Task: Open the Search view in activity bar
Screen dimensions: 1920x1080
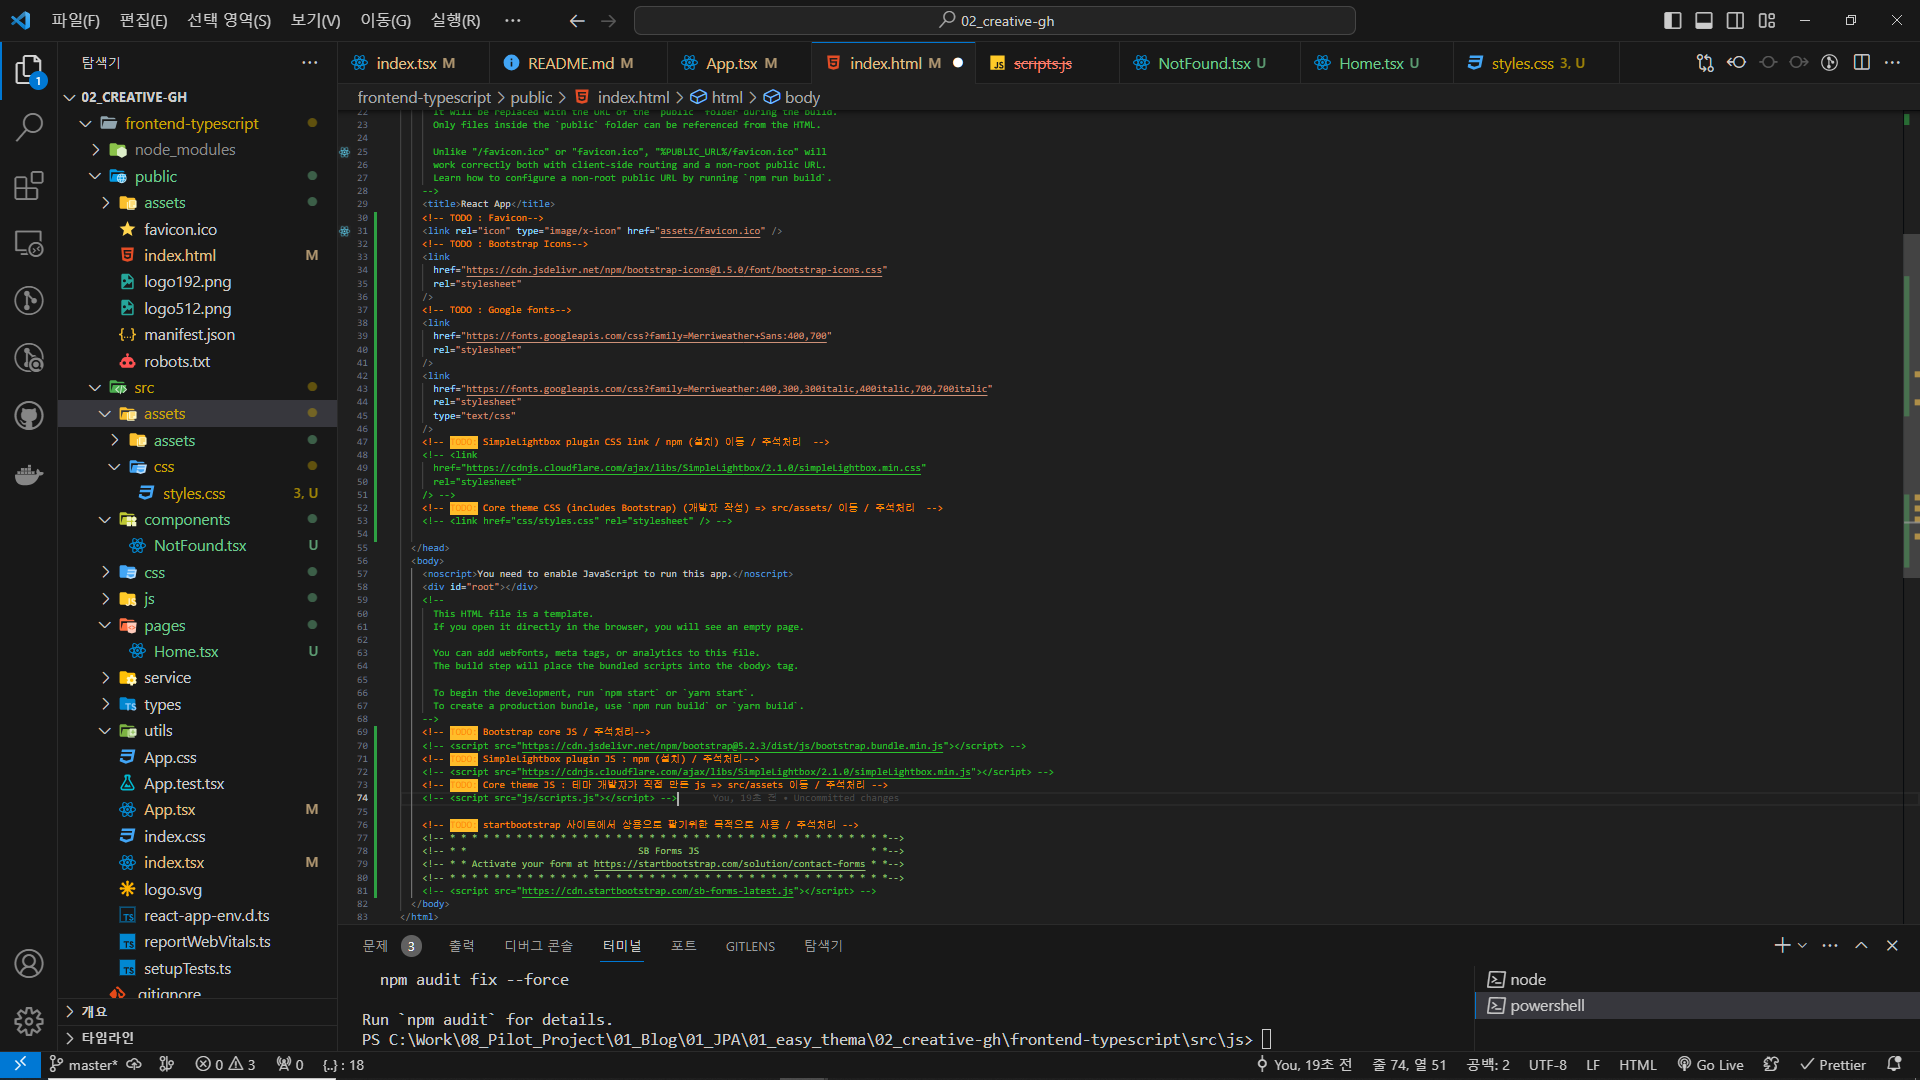Action: 29,127
